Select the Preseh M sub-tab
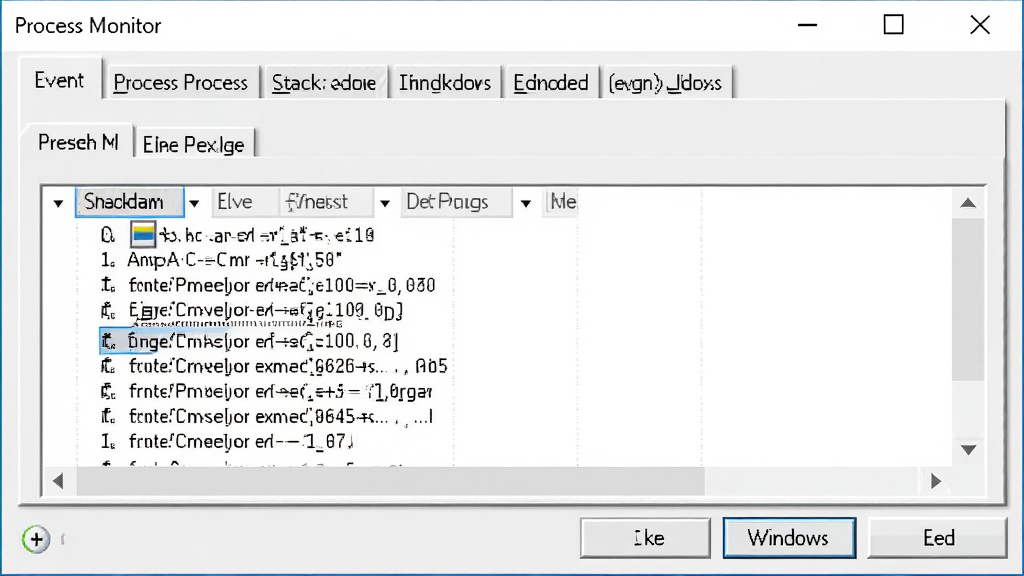This screenshot has height=576, width=1024. (x=78, y=142)
